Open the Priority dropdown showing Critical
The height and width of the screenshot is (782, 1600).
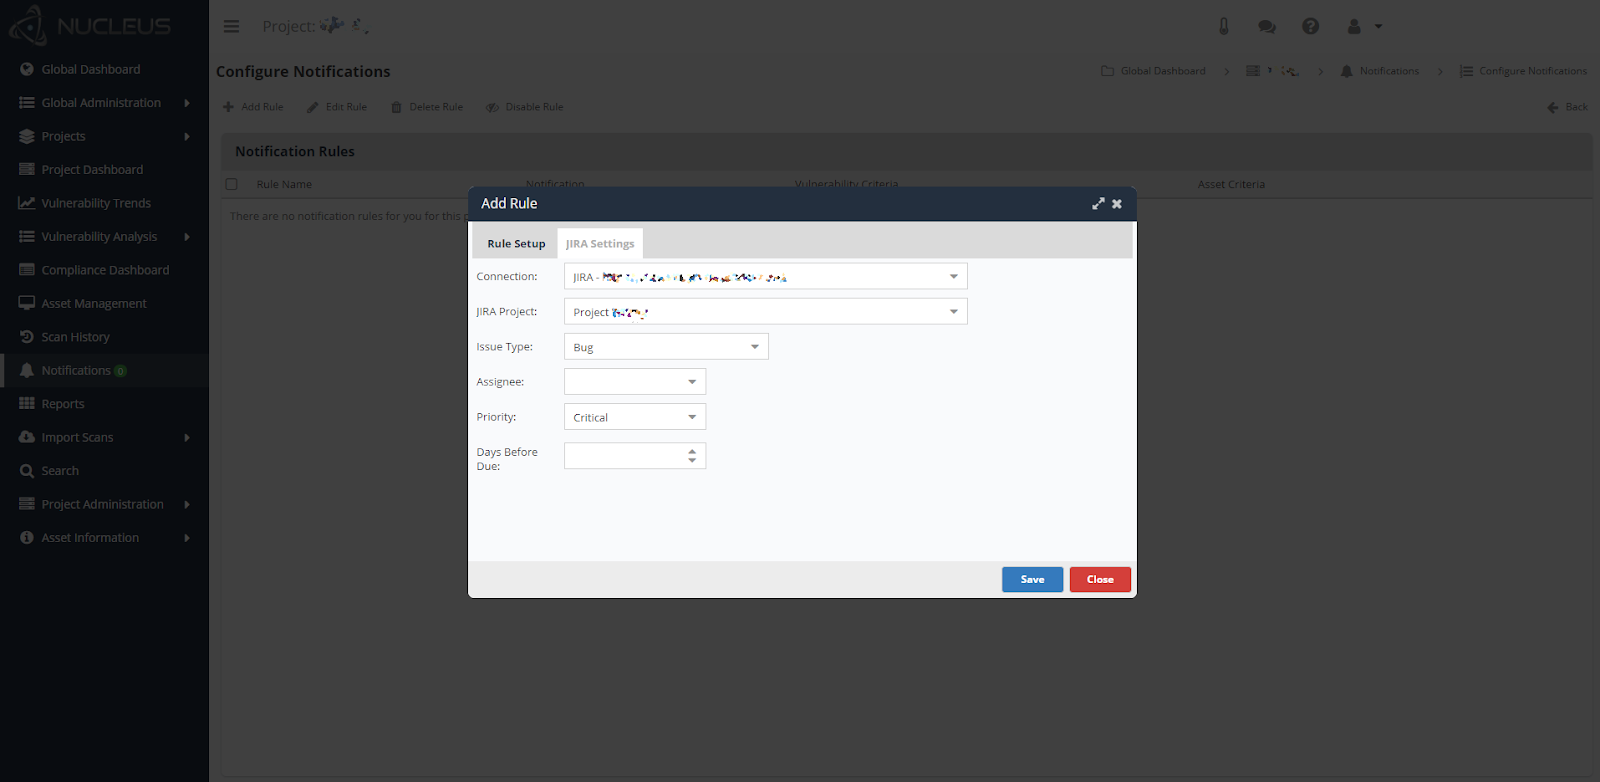(x=635, y=416)
